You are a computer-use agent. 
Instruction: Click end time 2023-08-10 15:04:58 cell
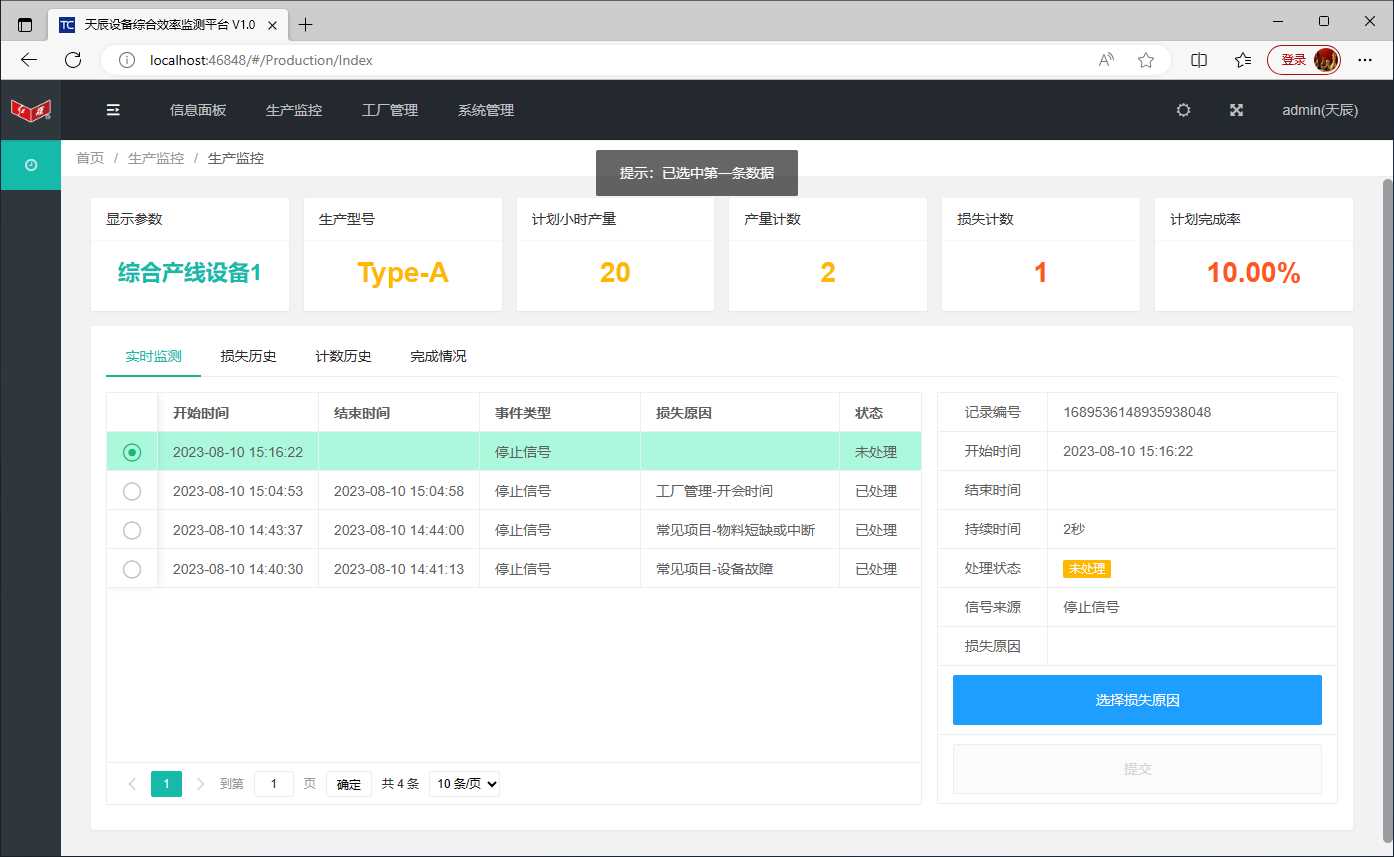(x=399, y=491)
